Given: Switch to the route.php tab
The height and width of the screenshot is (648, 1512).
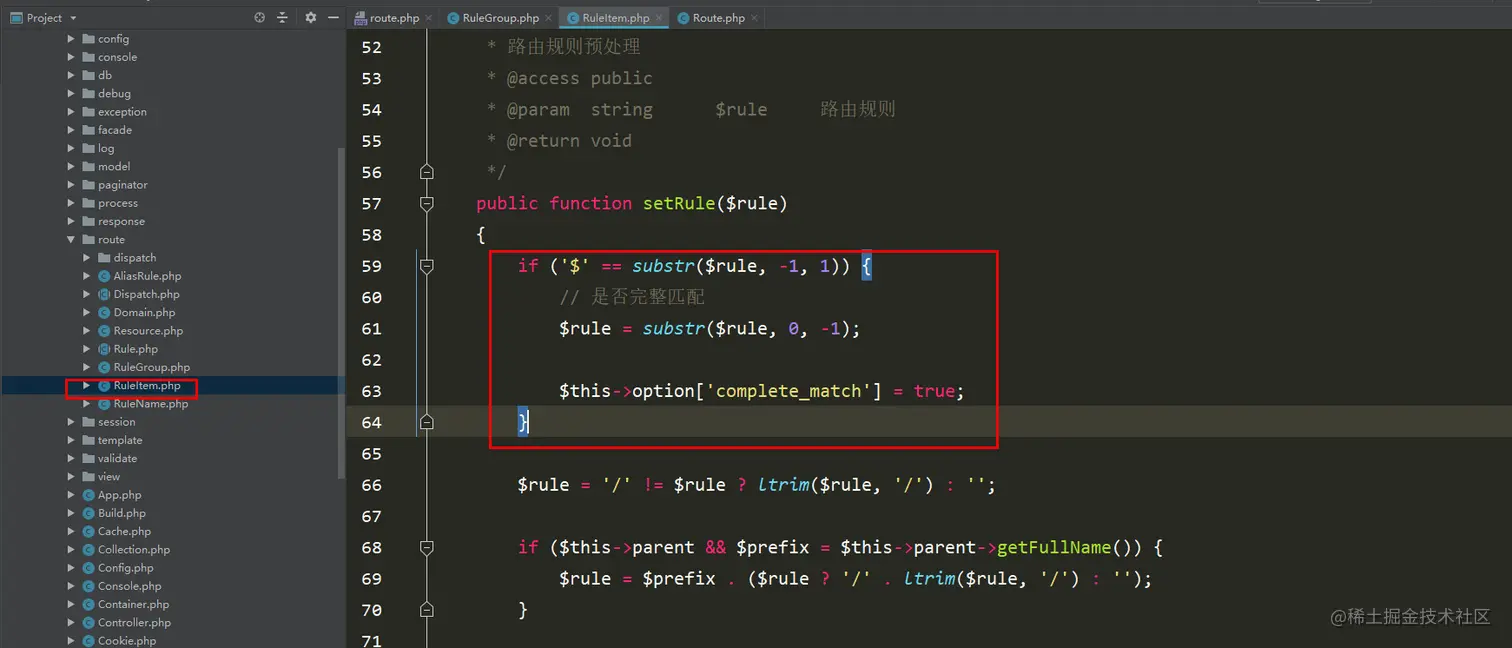Looking at the screenshot, I should point(394,18).
